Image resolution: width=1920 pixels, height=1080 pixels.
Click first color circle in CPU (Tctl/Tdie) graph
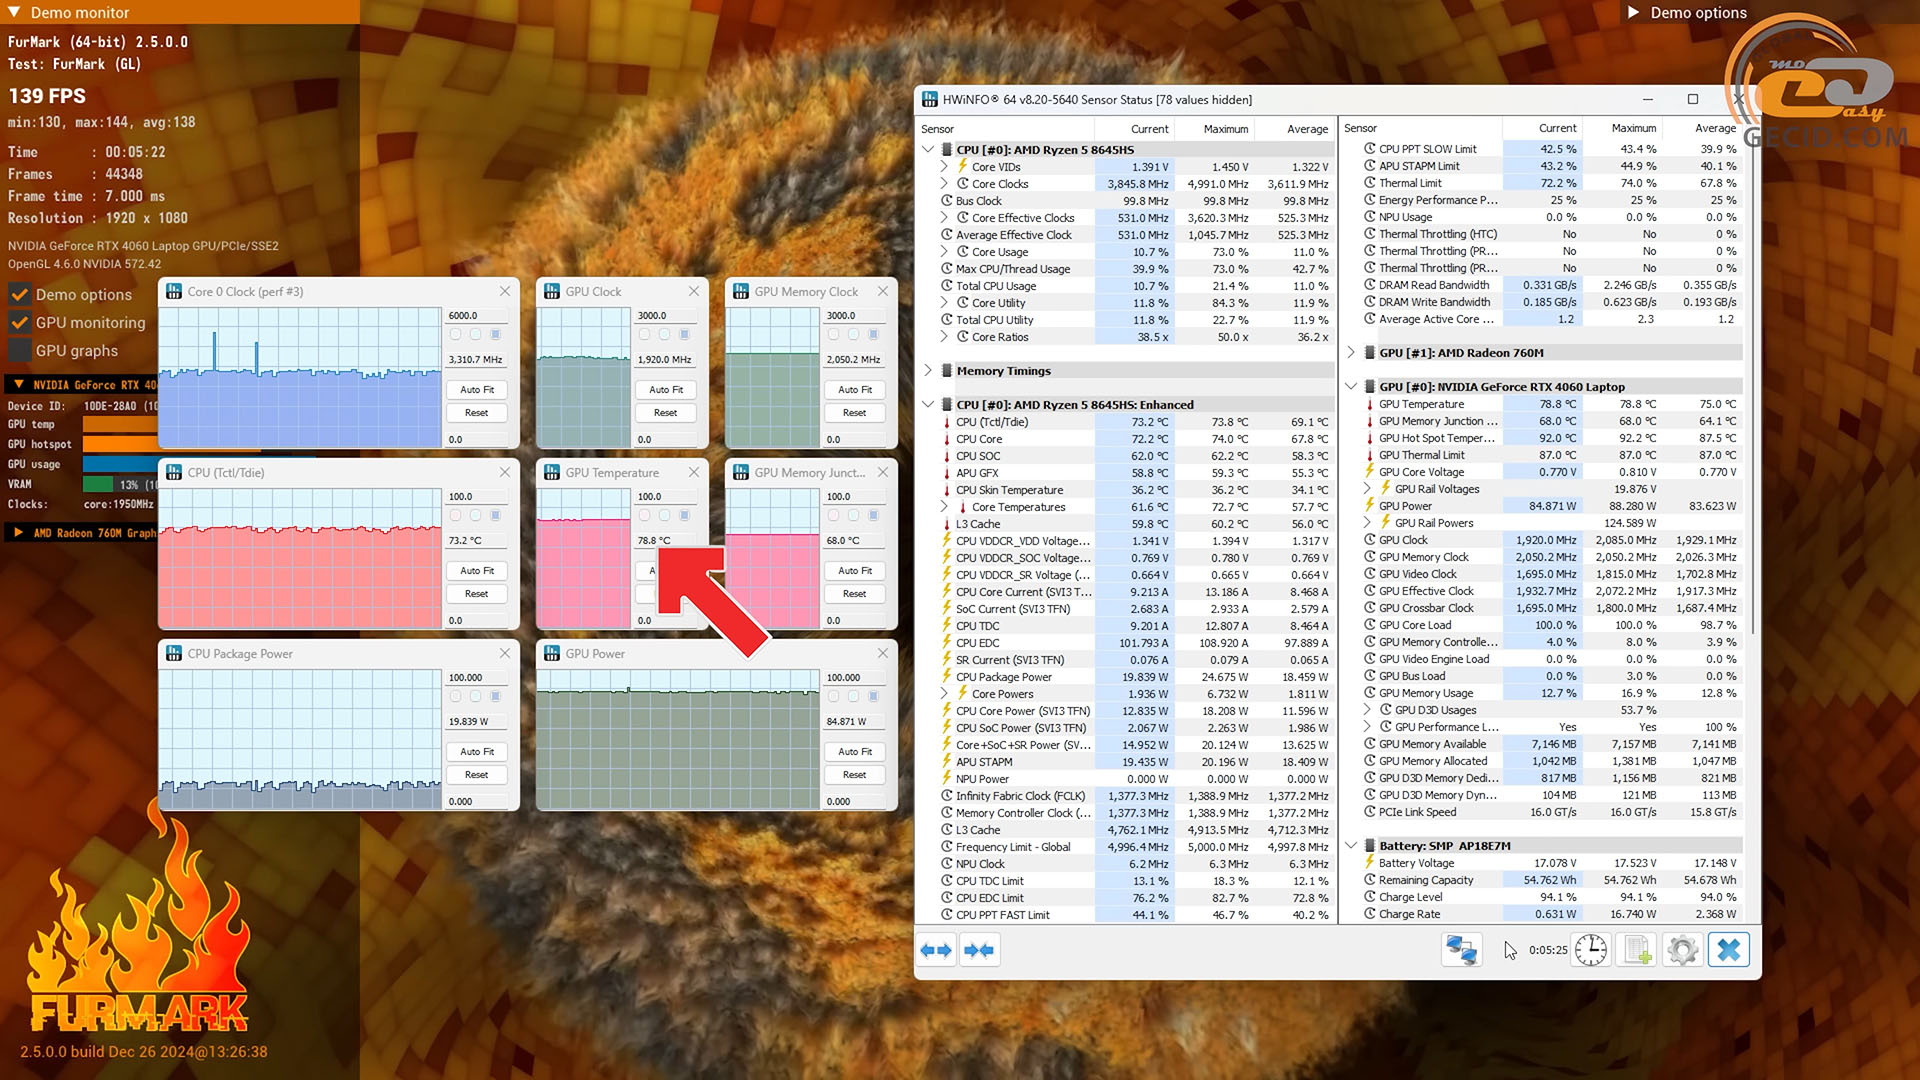coord(456,515)
